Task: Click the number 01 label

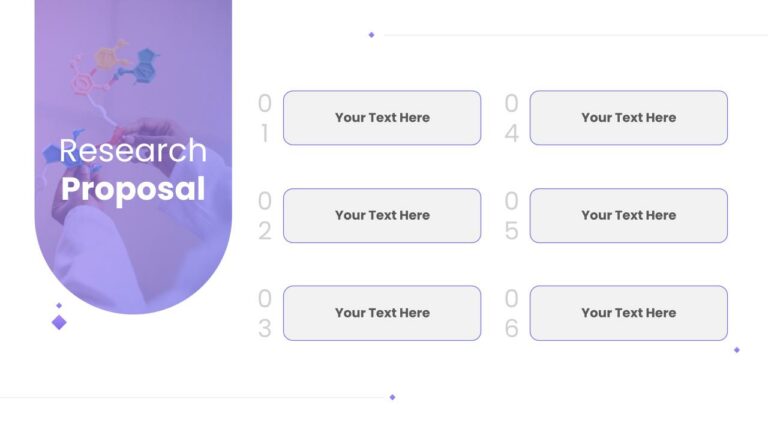Action: (x=264, y=118)
